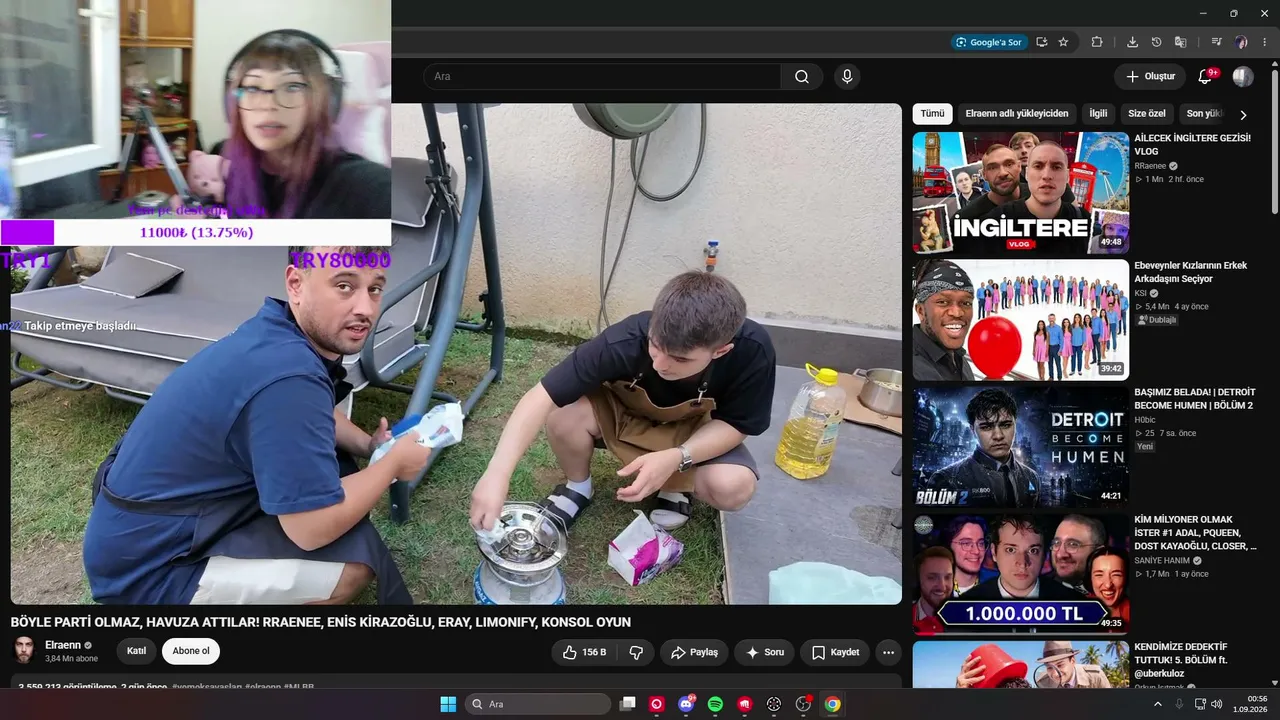This screenshot has height=720, width=1280.
Task: Open the 1.000.000 TL quiz video thumbnail
Action: [x=1021, y=574]
